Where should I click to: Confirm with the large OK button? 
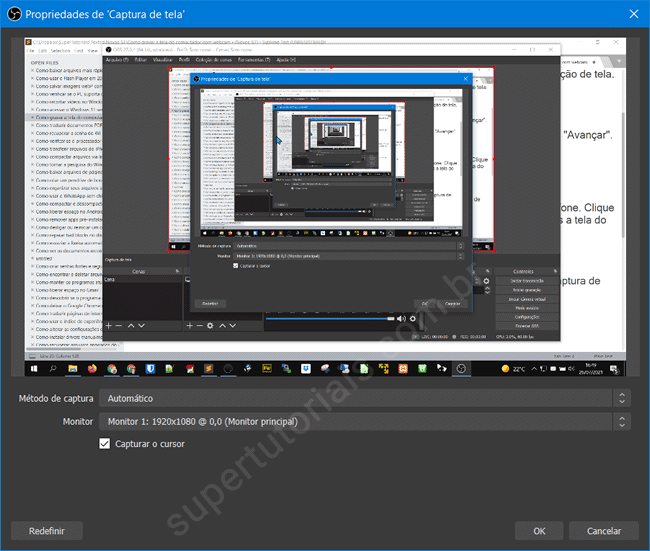[539, 531]
